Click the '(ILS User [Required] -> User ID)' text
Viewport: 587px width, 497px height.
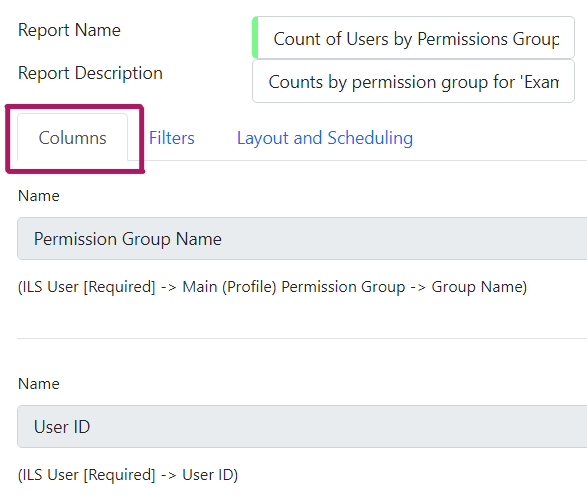point(128,475)
